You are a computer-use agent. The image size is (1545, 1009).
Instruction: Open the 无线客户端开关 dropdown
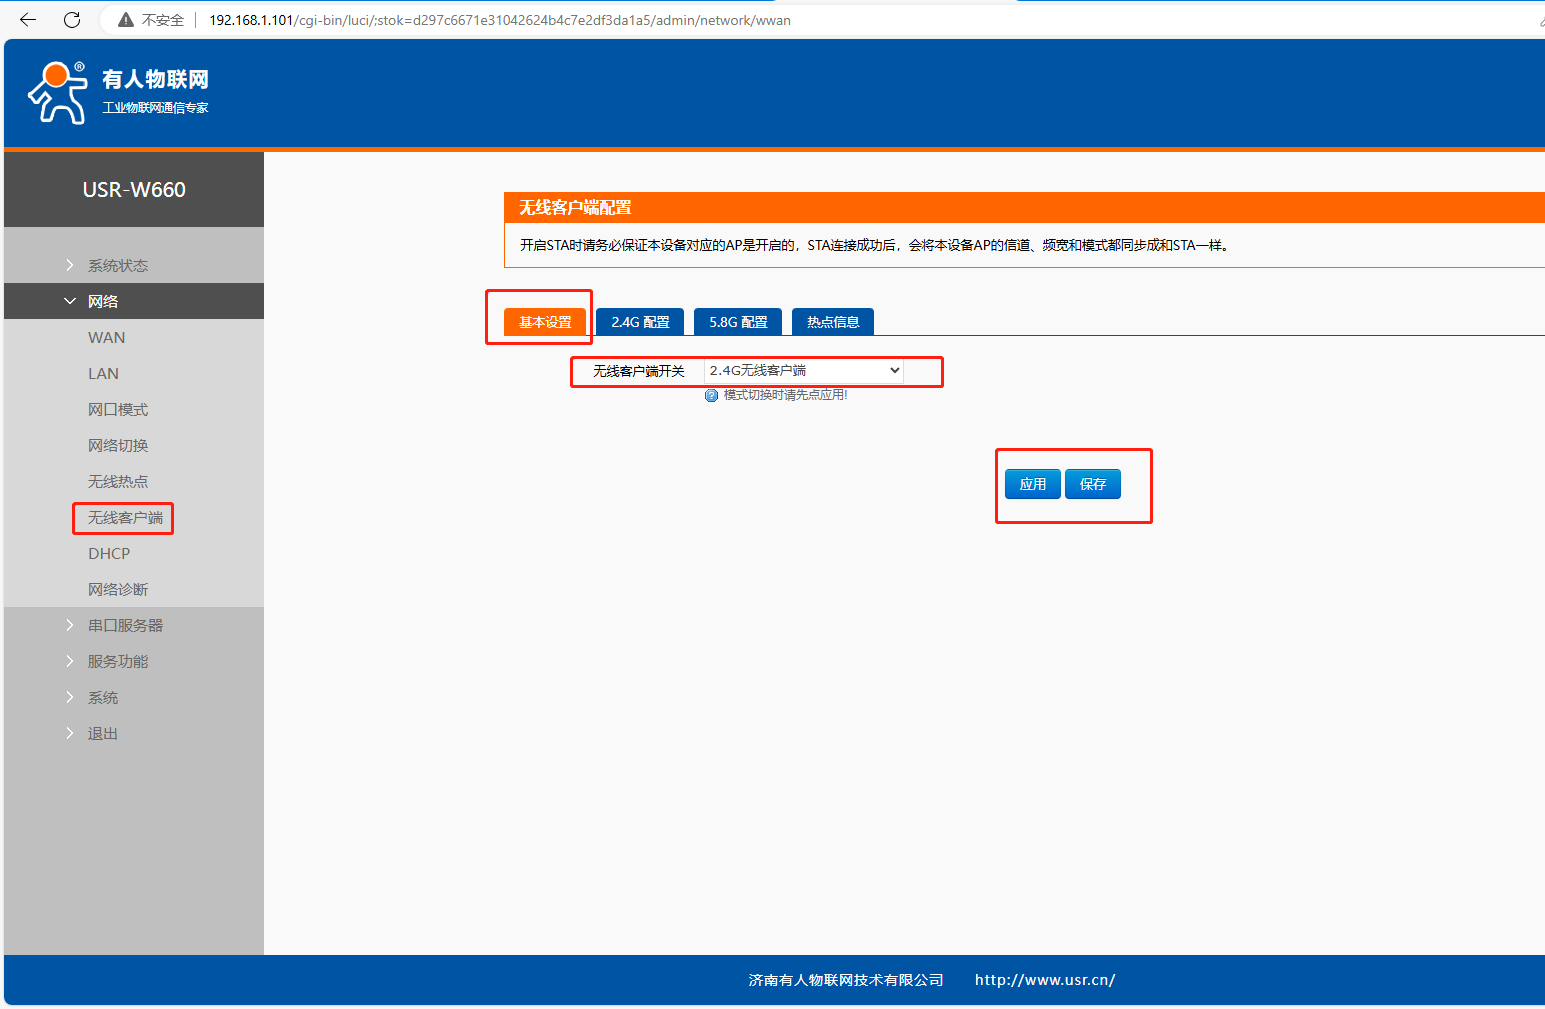coord(804,371)
